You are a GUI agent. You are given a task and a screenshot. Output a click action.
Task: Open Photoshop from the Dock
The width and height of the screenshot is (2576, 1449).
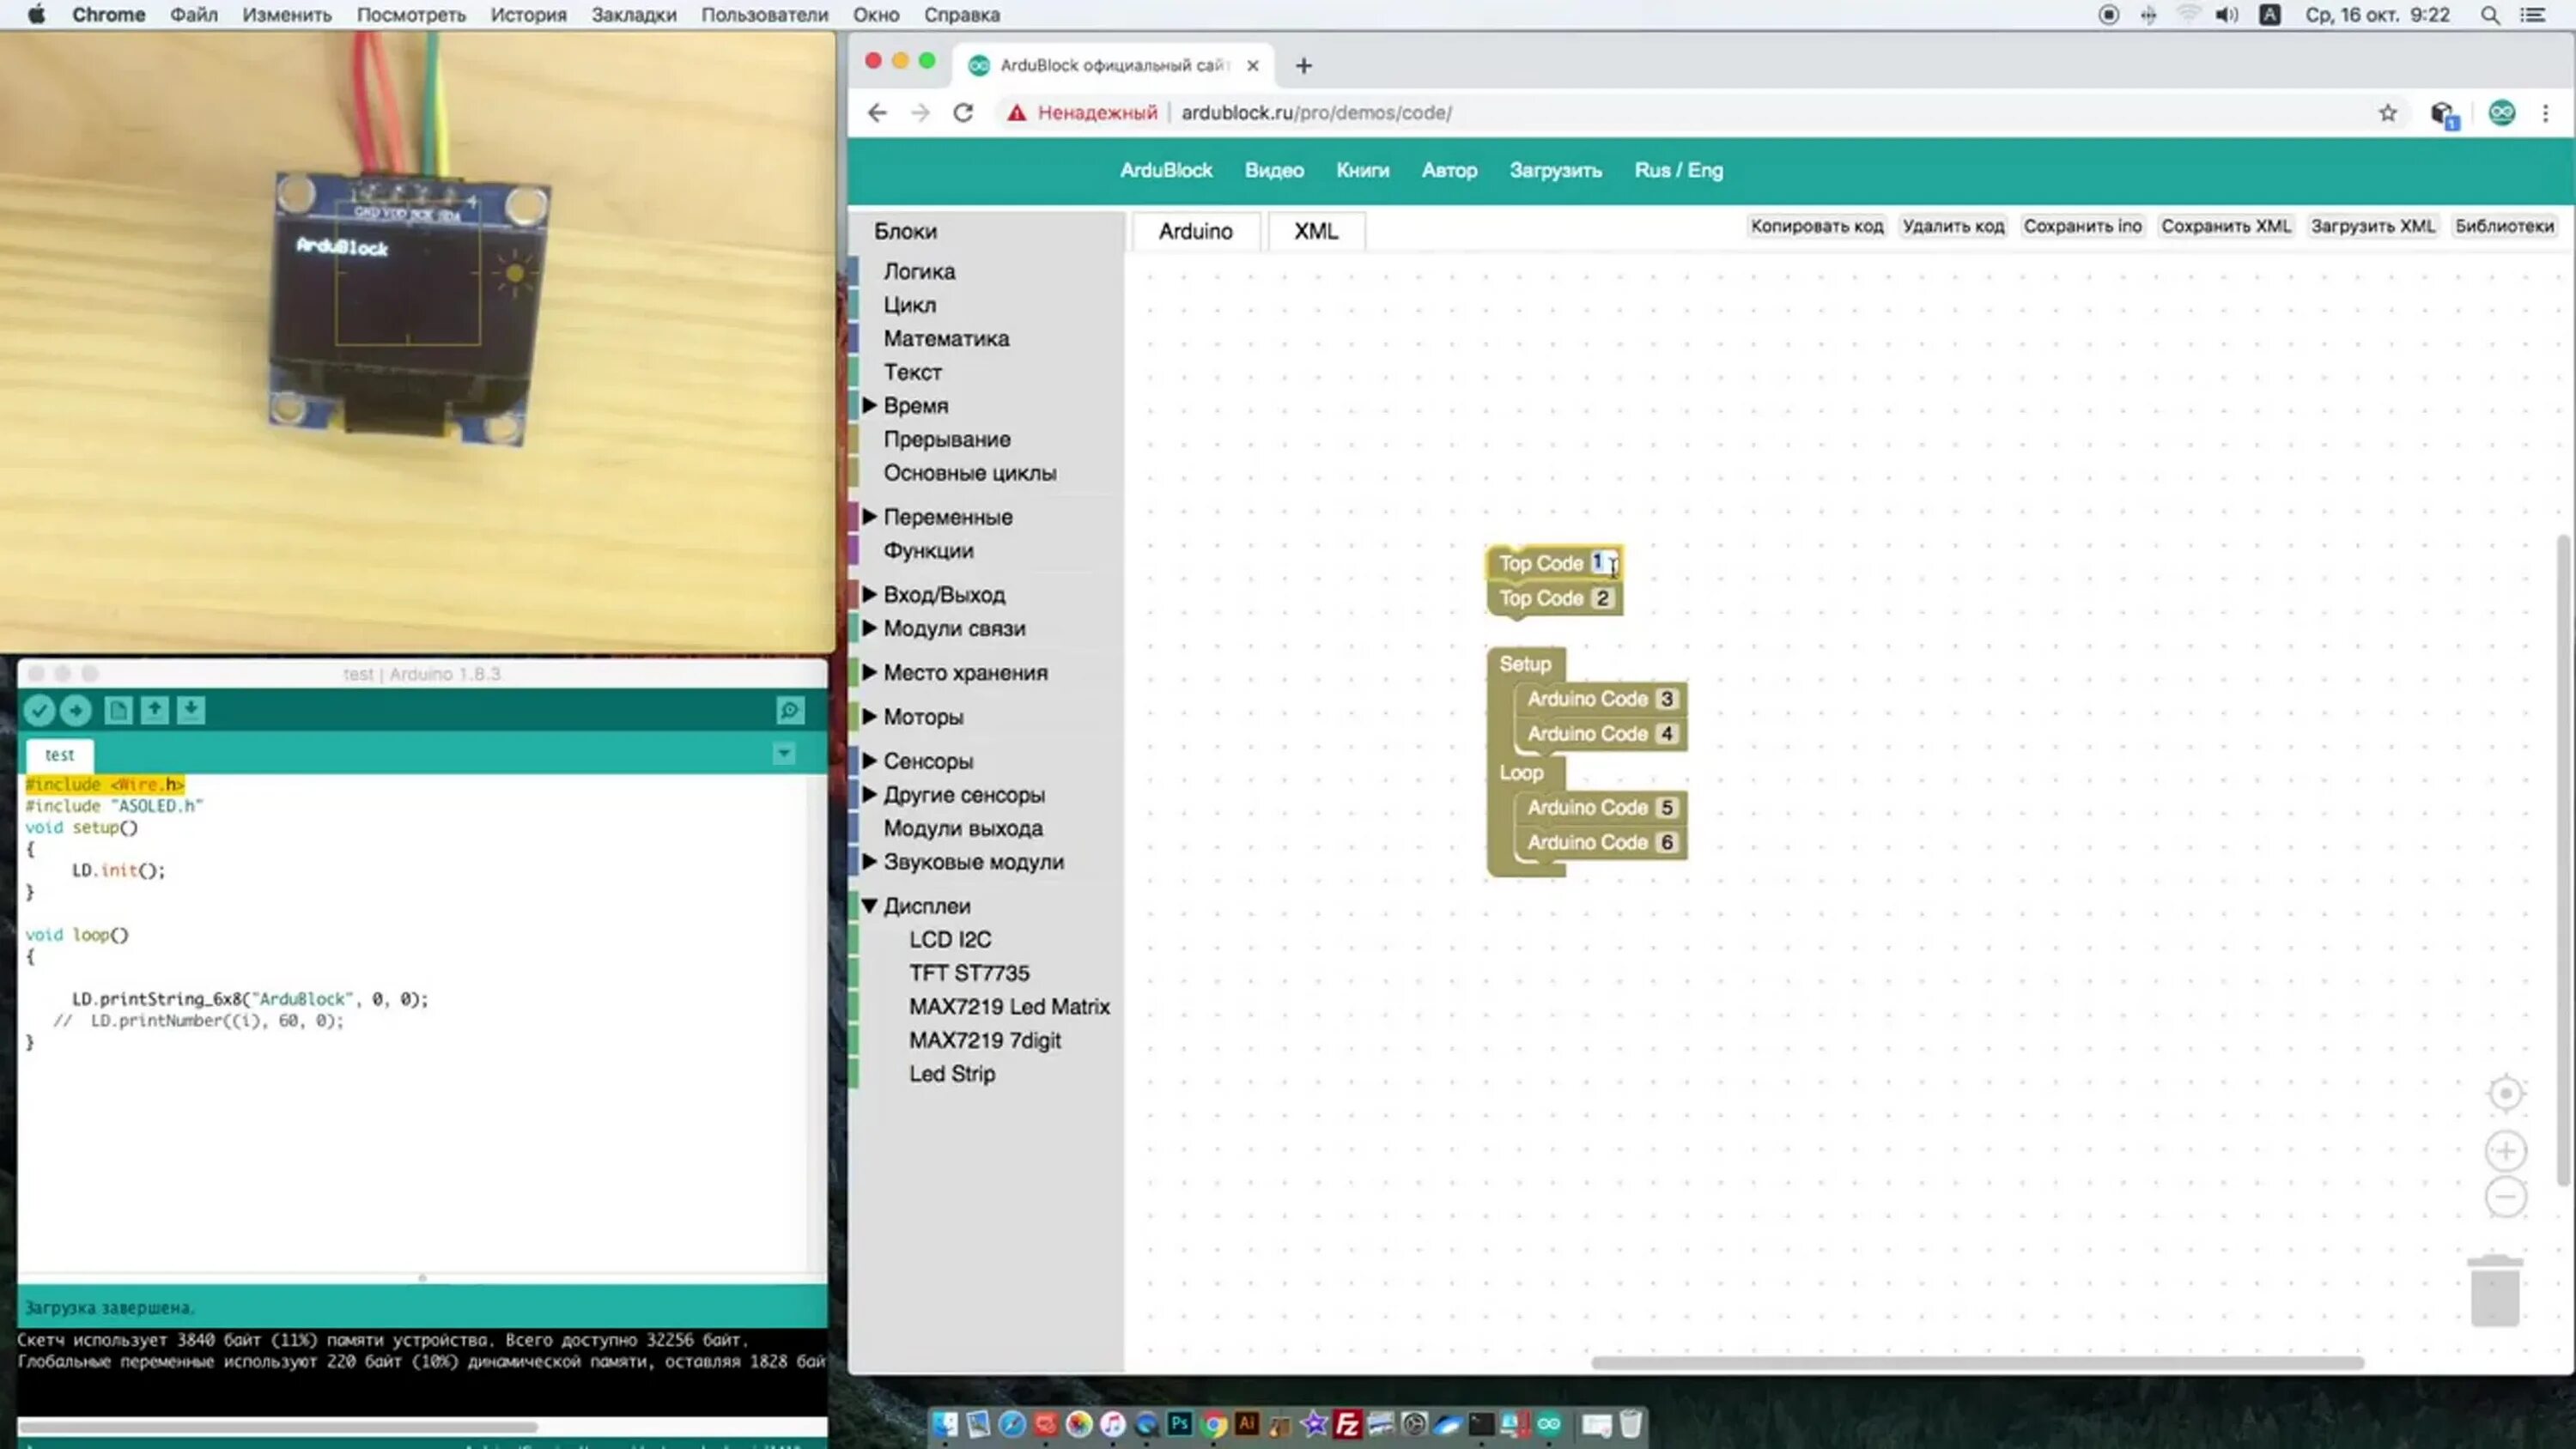[x=1180, y=1424]
